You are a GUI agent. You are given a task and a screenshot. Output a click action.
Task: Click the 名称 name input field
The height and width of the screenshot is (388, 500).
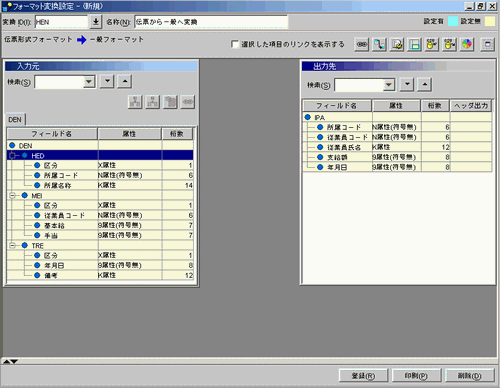(x=211, y=22)
